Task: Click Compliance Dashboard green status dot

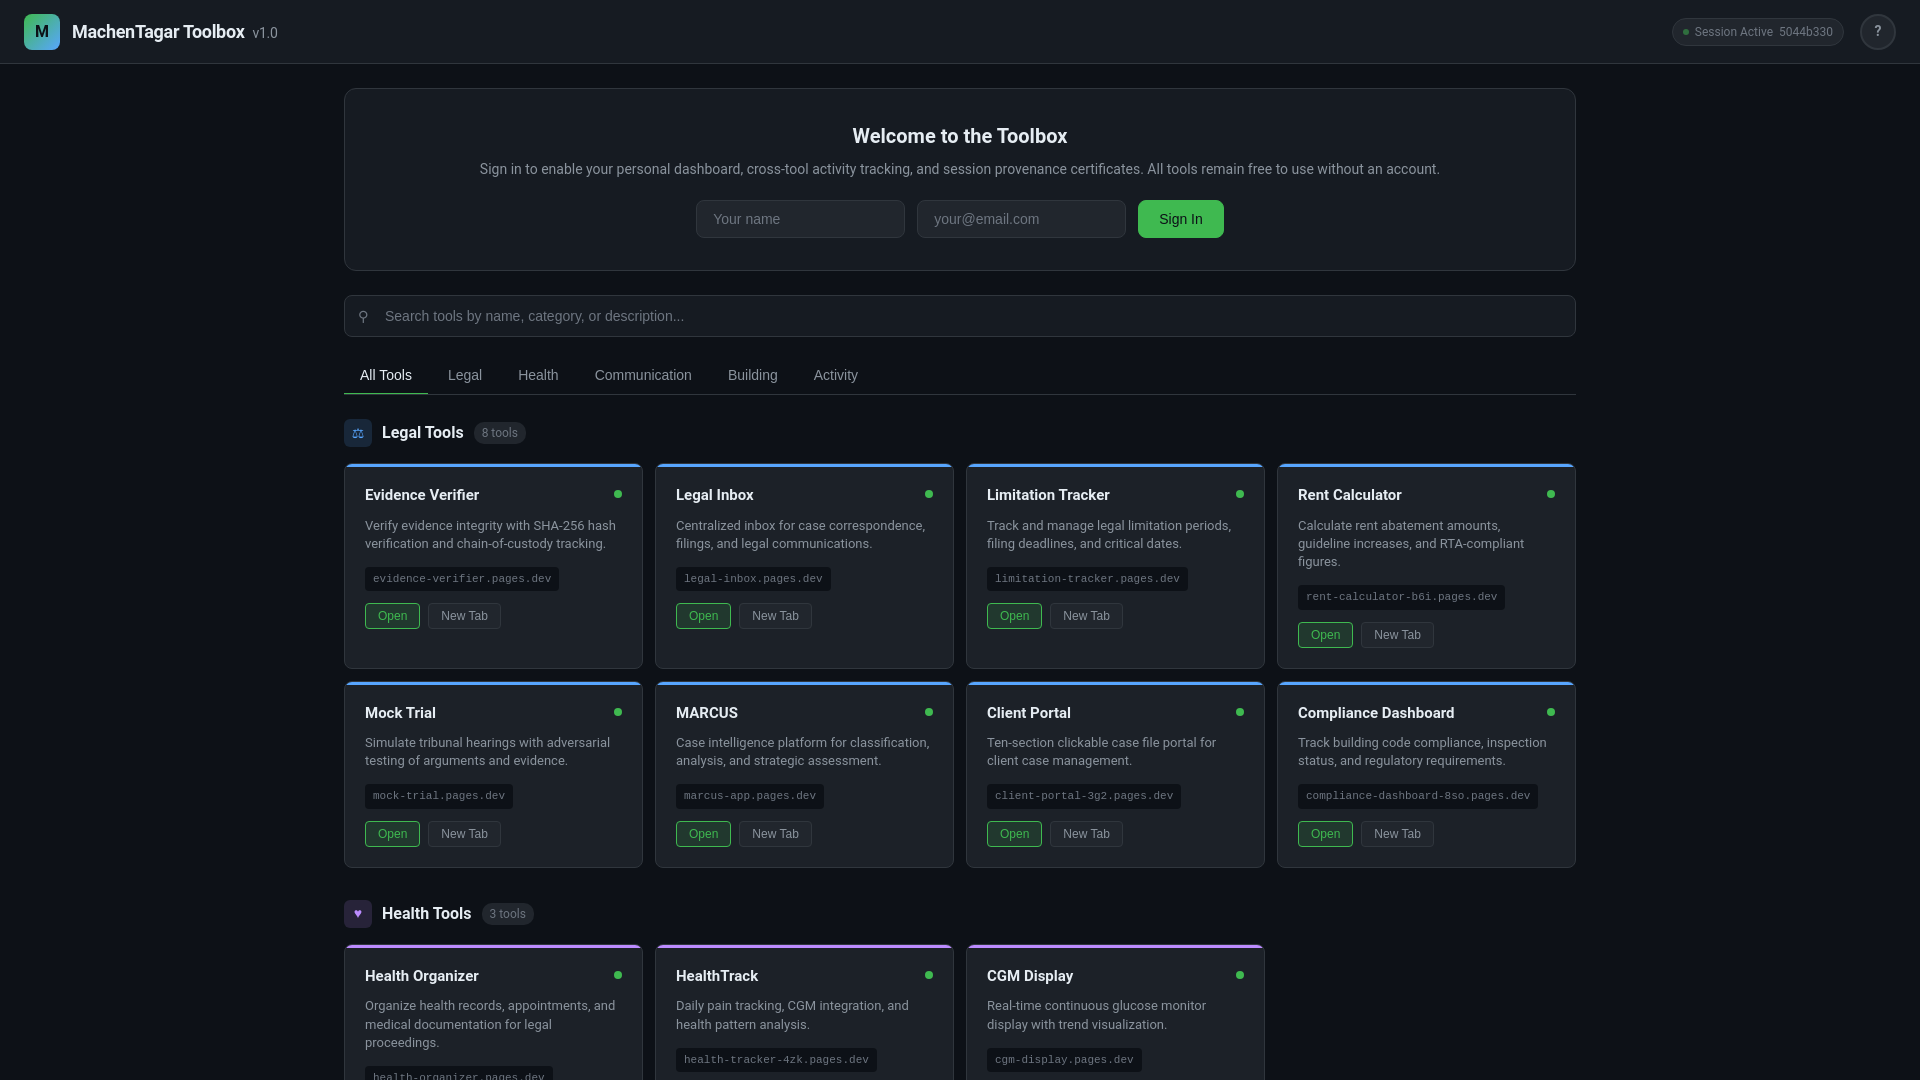Action: tap(1551, 712)
